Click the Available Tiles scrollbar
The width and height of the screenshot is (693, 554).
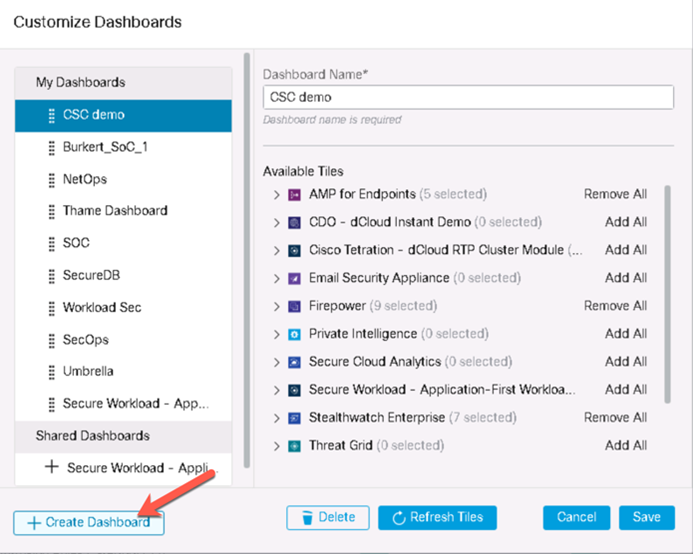[667, 294]
